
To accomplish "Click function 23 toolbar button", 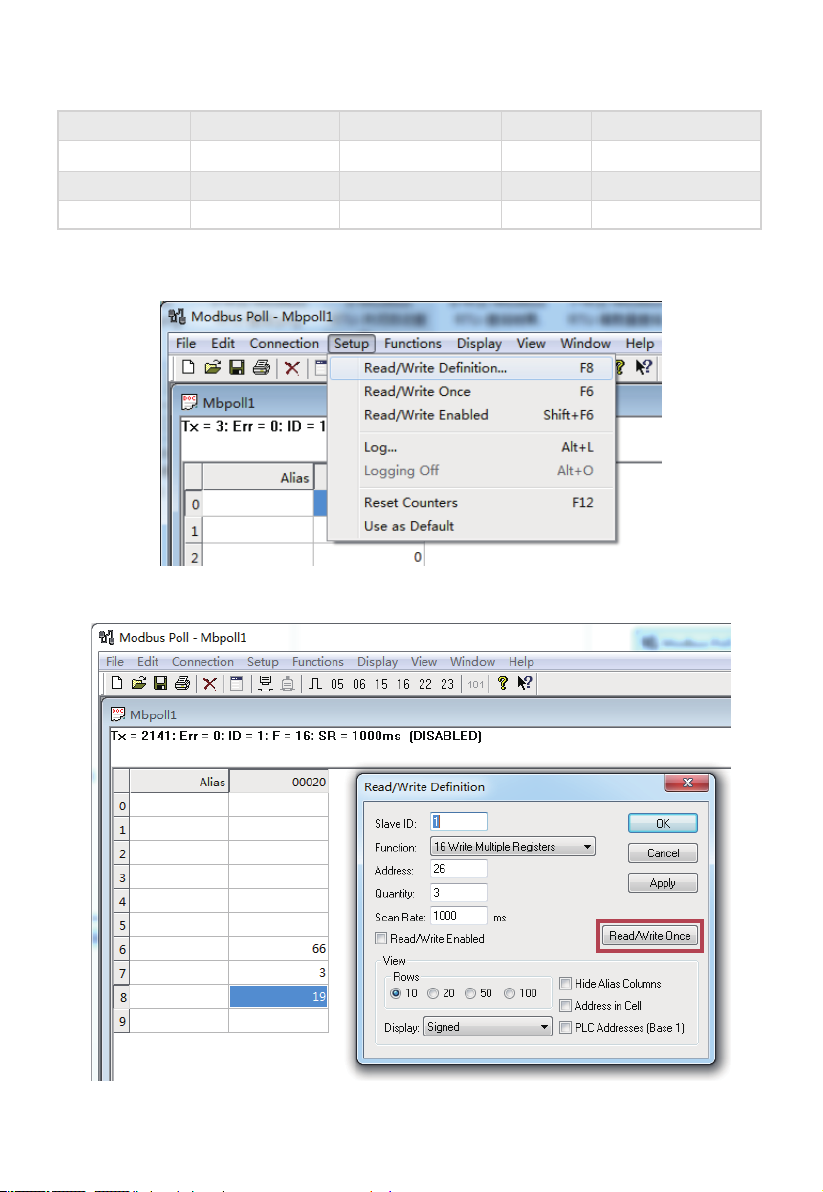I will (448, 684).
